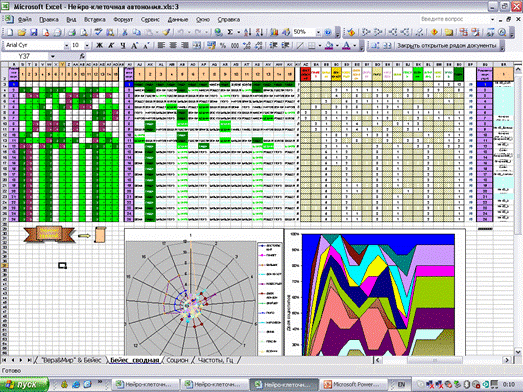Open the Формат menu
Image resolution: width=523 pixels, height=392 pixels.
pyautogui.click(x=123, y=20)
